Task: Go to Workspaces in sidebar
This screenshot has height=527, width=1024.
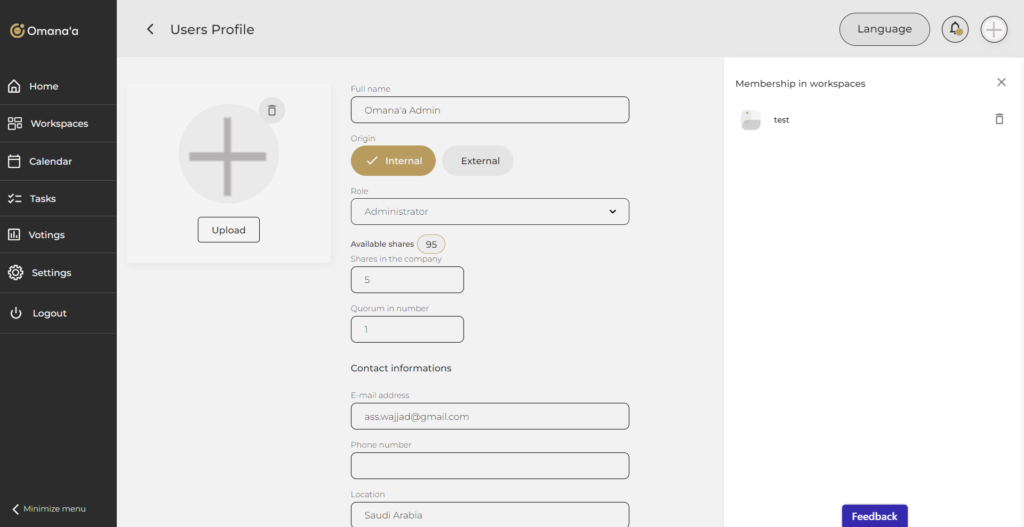Action: [58, 124]
